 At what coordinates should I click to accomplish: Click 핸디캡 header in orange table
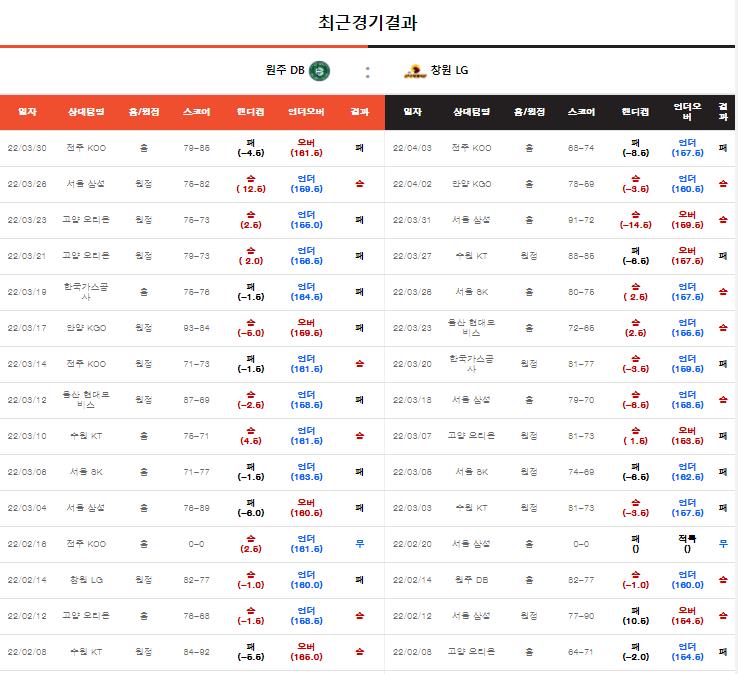click(x=250, y=112)
